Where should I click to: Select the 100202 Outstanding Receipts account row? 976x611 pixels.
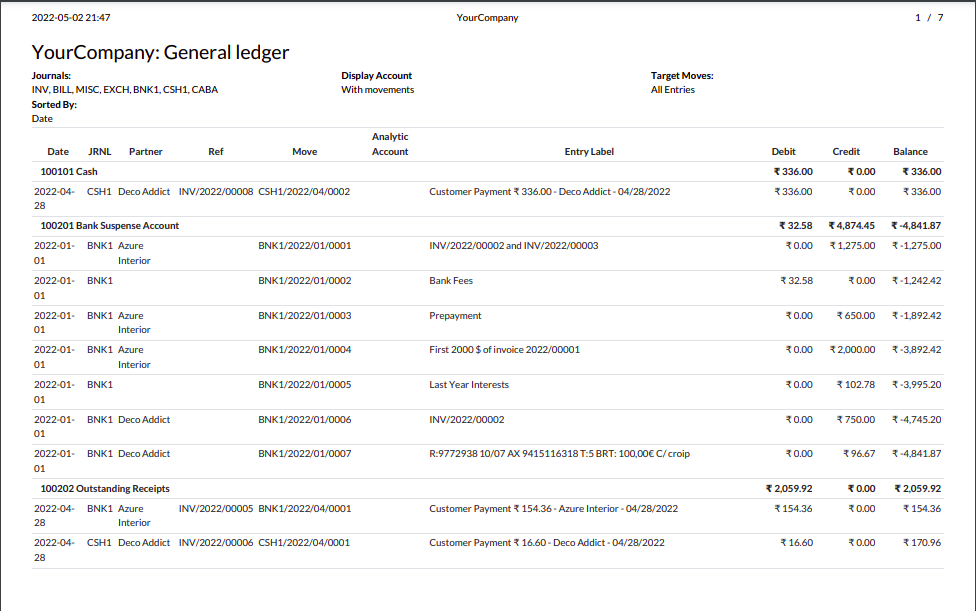(105, 489)
